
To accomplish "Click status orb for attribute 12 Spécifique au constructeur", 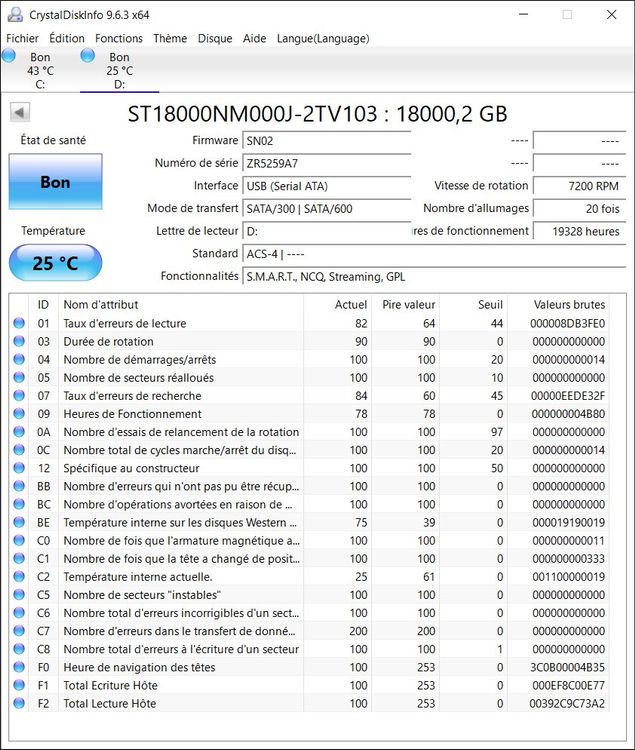I will click(19, 468).
